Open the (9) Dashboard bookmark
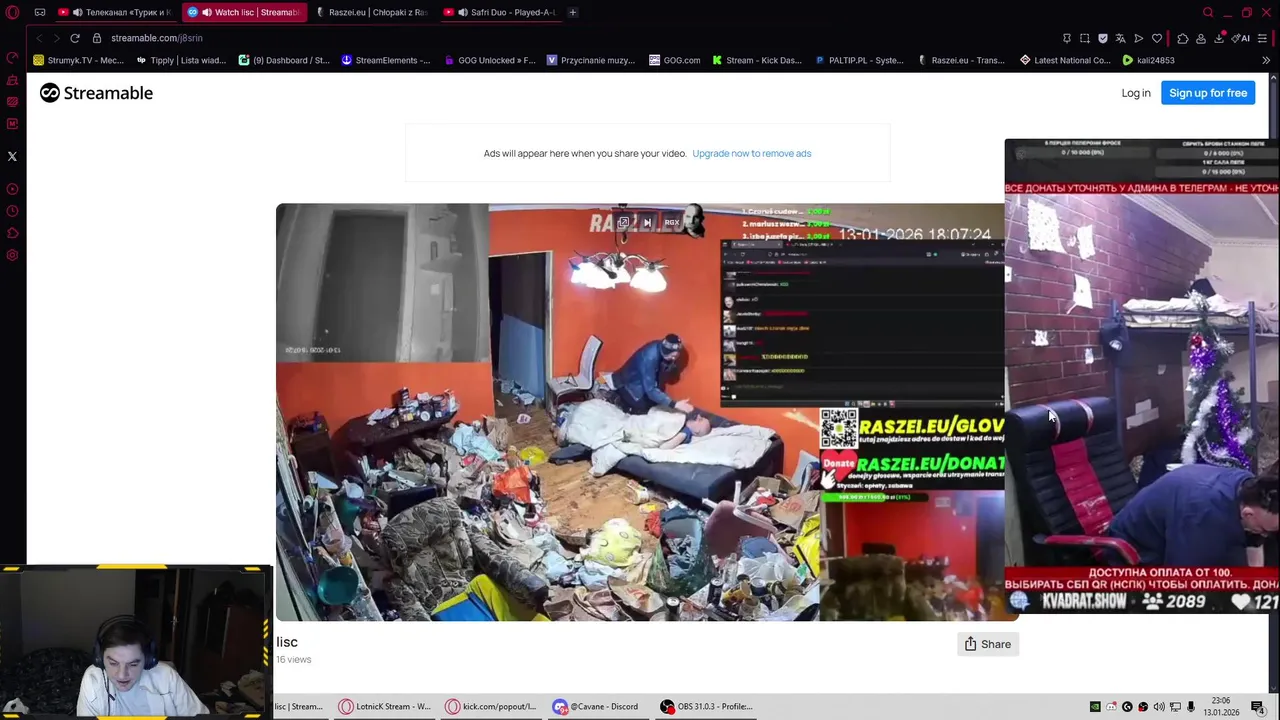 click(284, 60)
